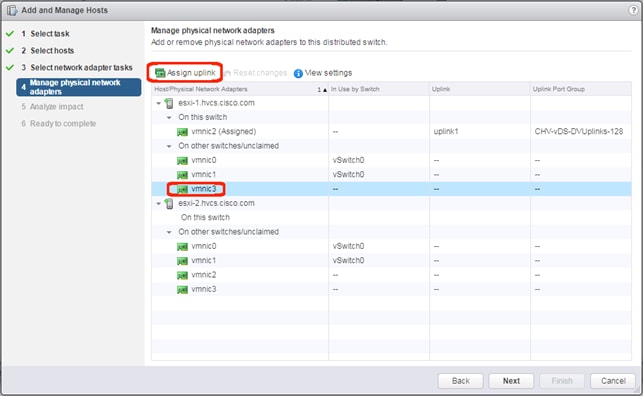Click the vmnic2 (Assigned) adapter icon
This screenshot has height=396, width=643.
pos(182,132)
